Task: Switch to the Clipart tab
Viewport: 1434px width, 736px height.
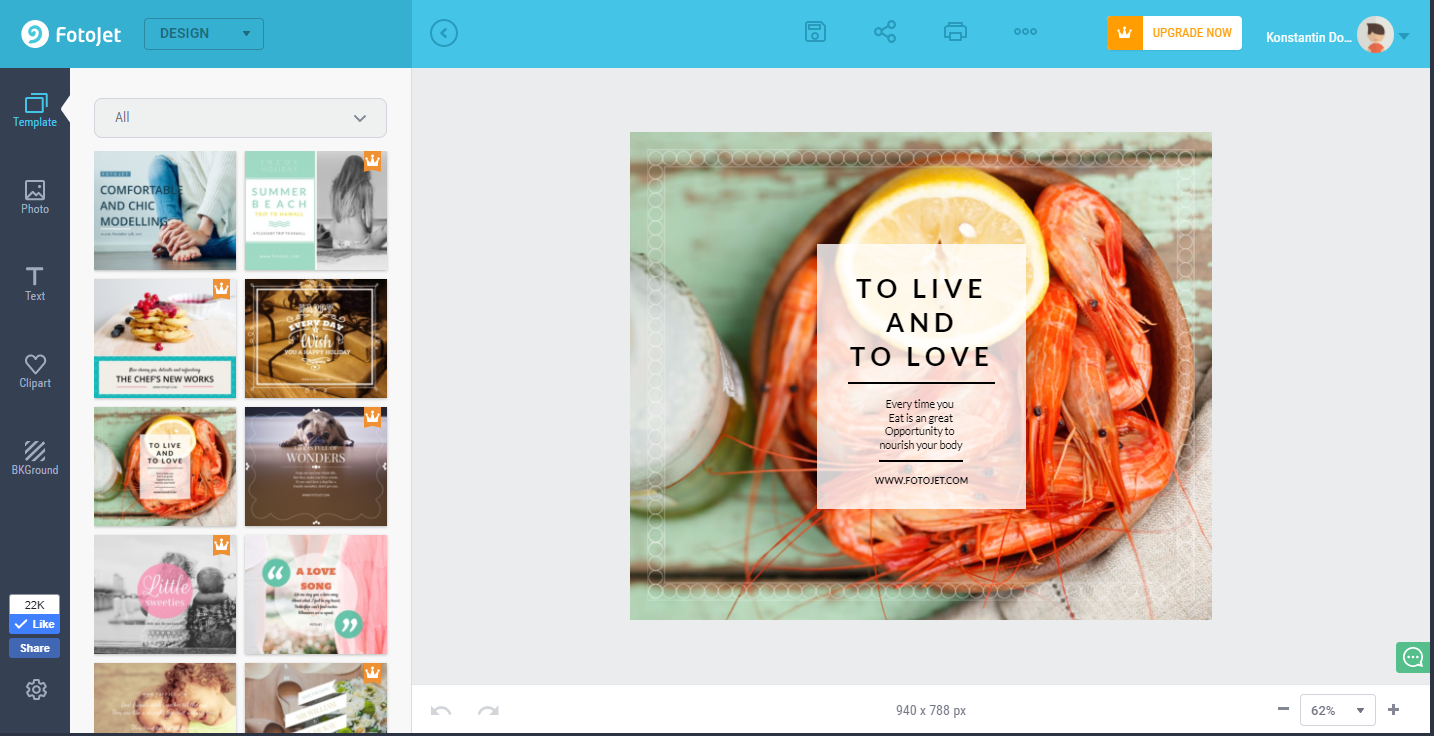Action: pyautogui.click(x=35, y=371)
